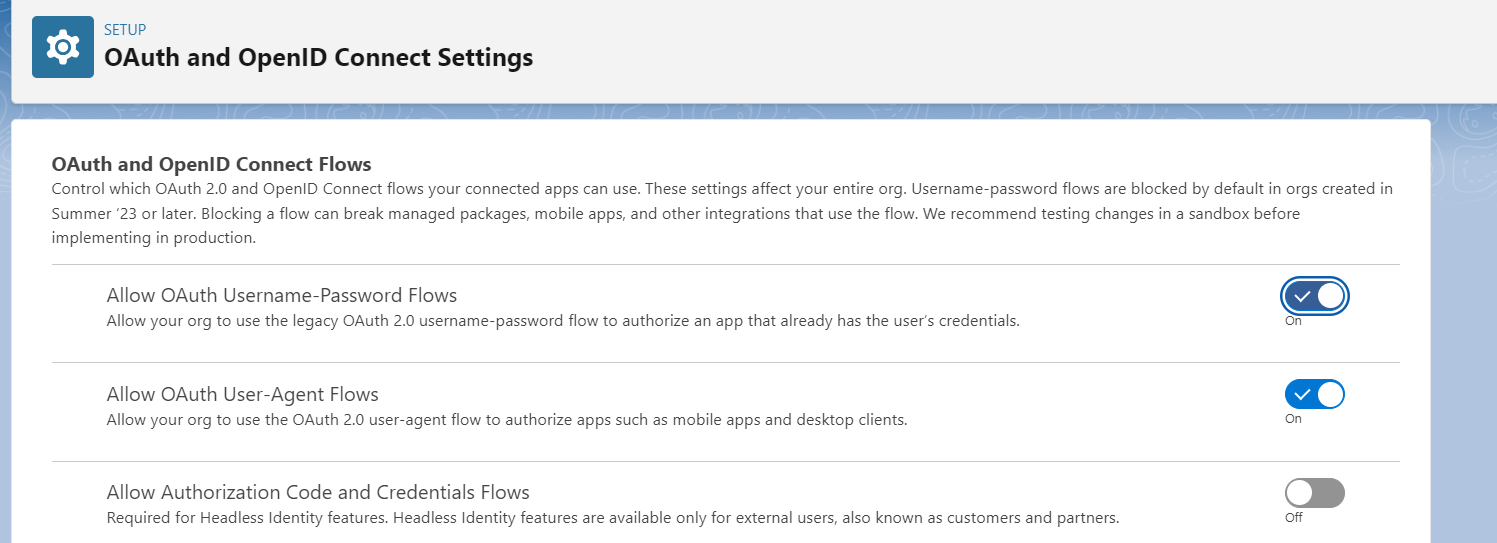Screen dimensions: 1497x543
Task: Turn off Allow OAuth User-Agent Flows
Action: click(1315, 394)
